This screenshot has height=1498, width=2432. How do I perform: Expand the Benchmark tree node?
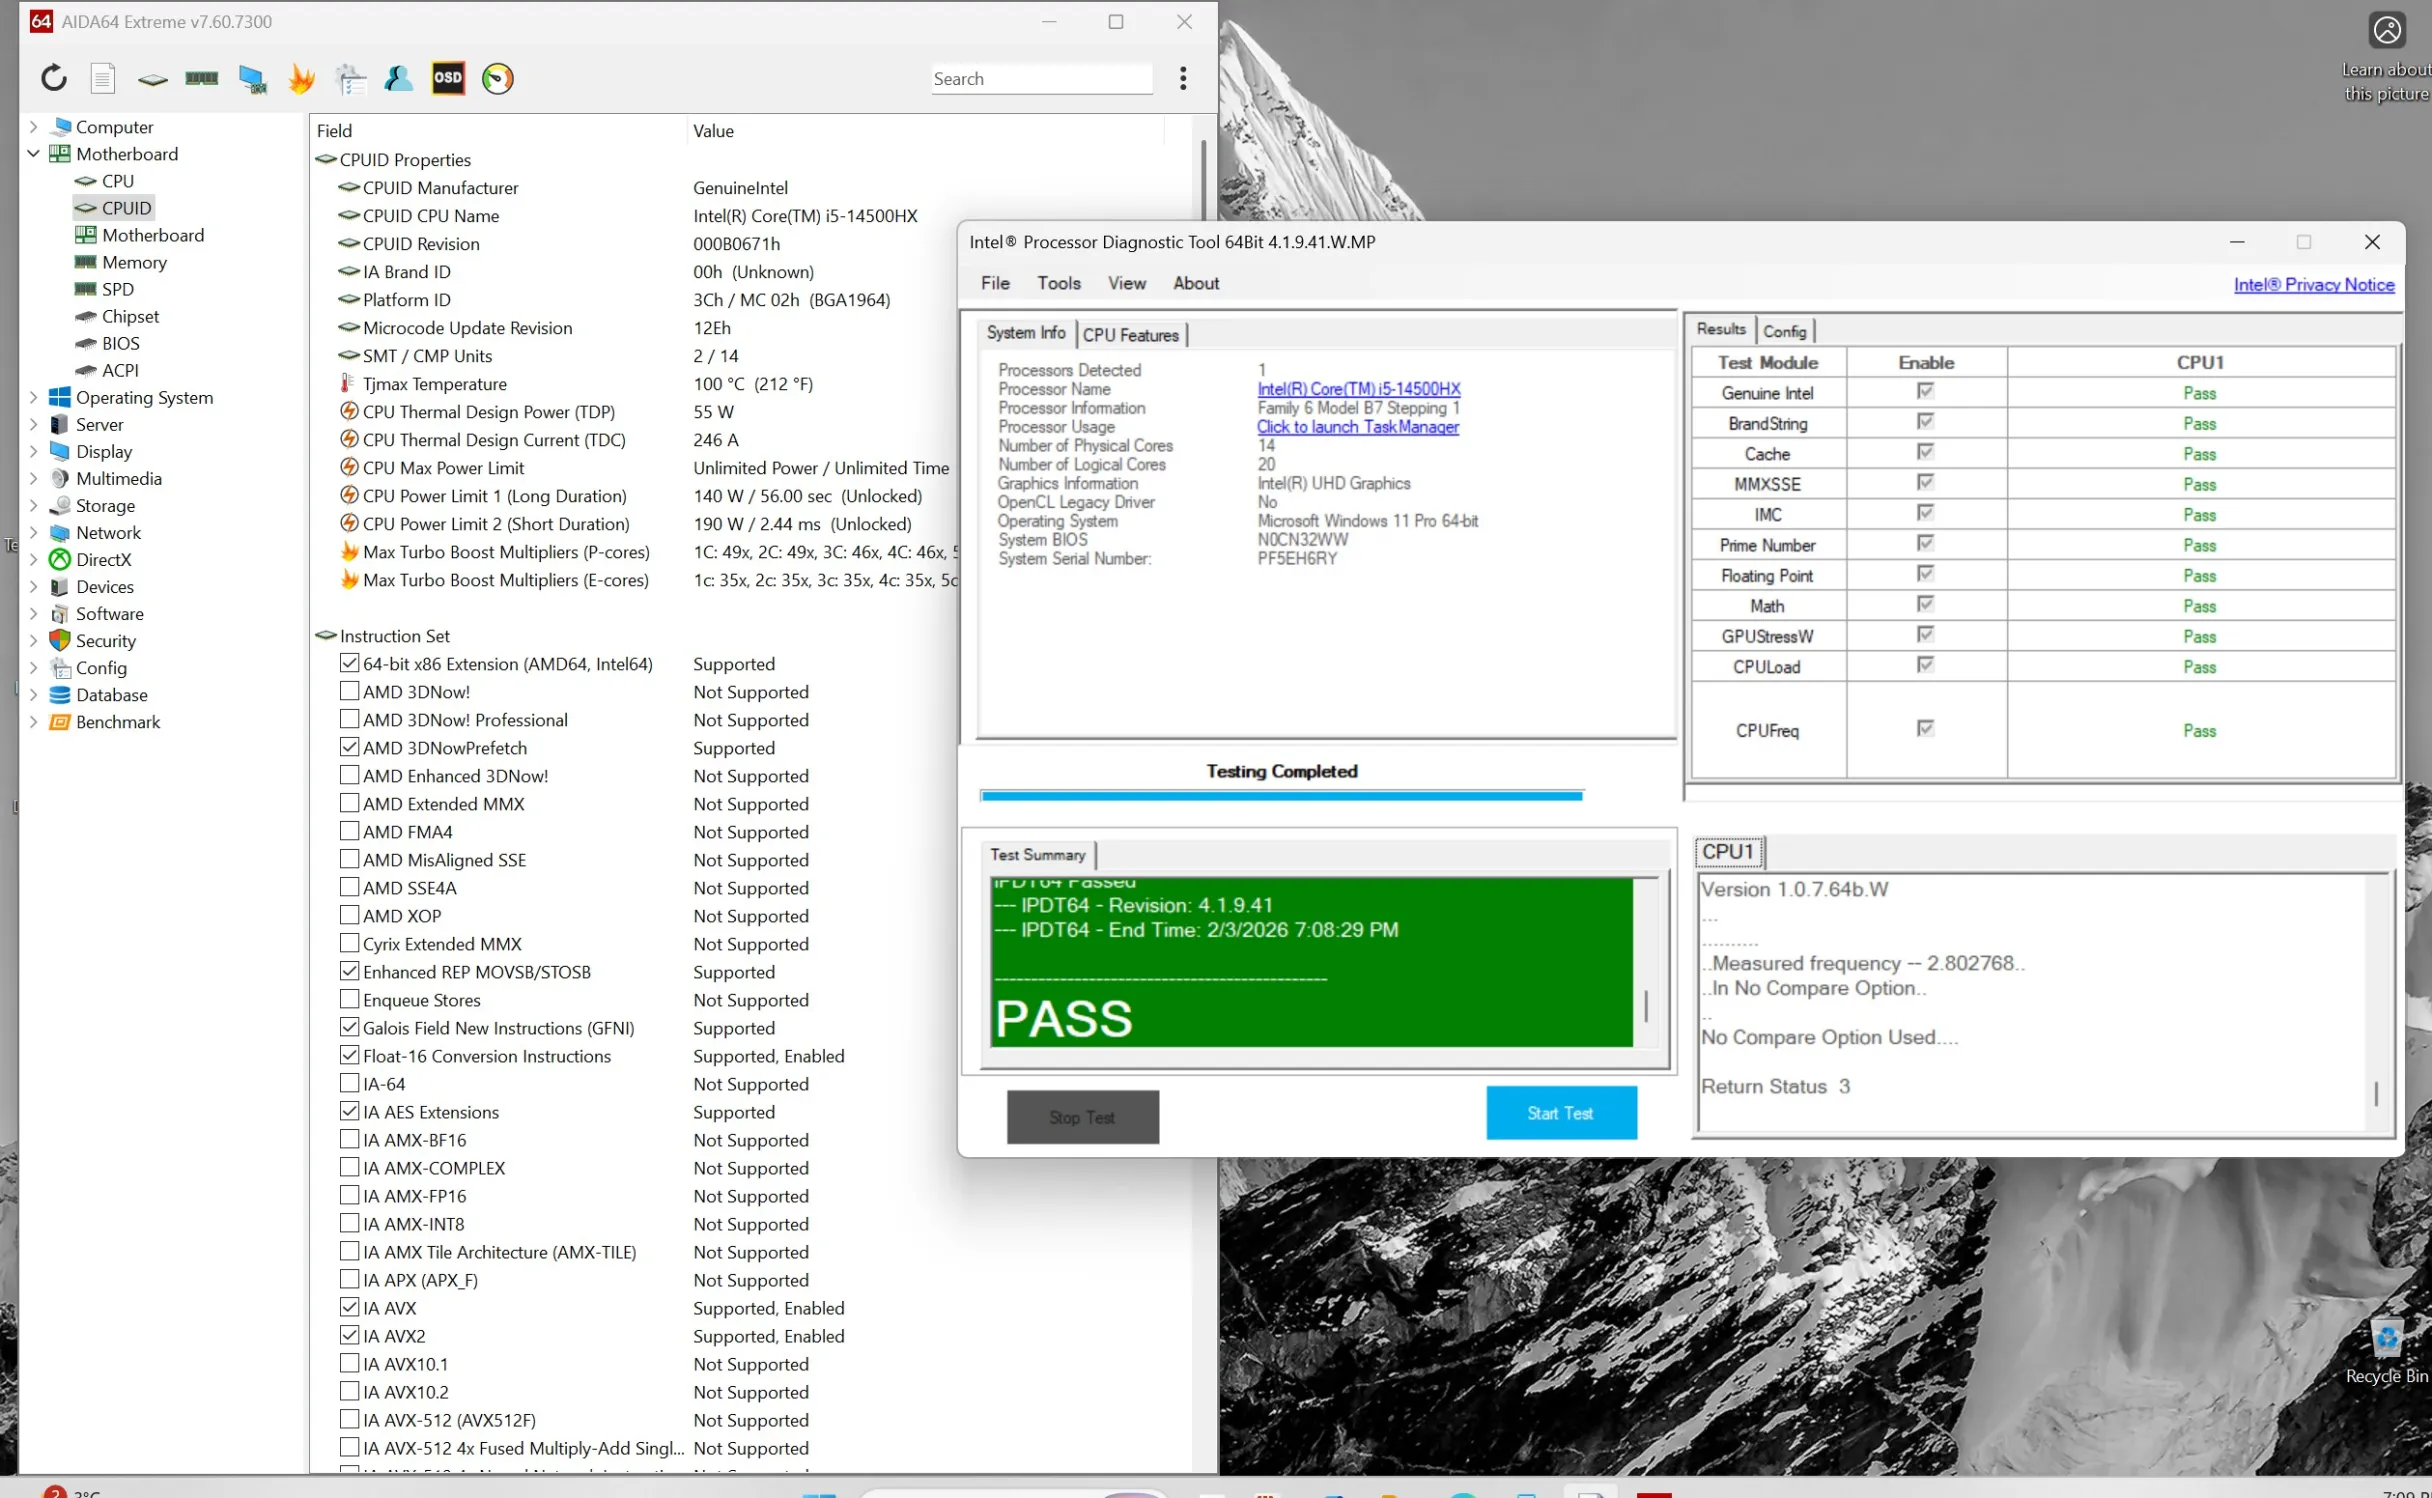coord(33,722)
